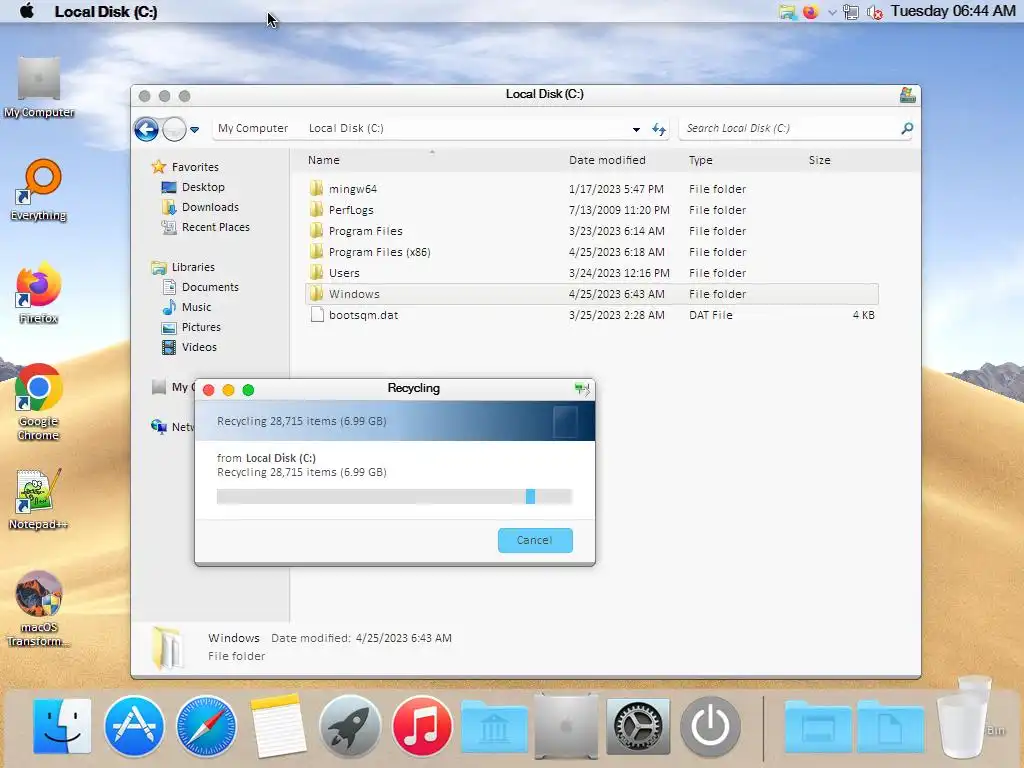Click My Computer in address breadcrumb
The width and height of the screenshot is (1024, 768).
pyautogui.click(x=253, y=128)
